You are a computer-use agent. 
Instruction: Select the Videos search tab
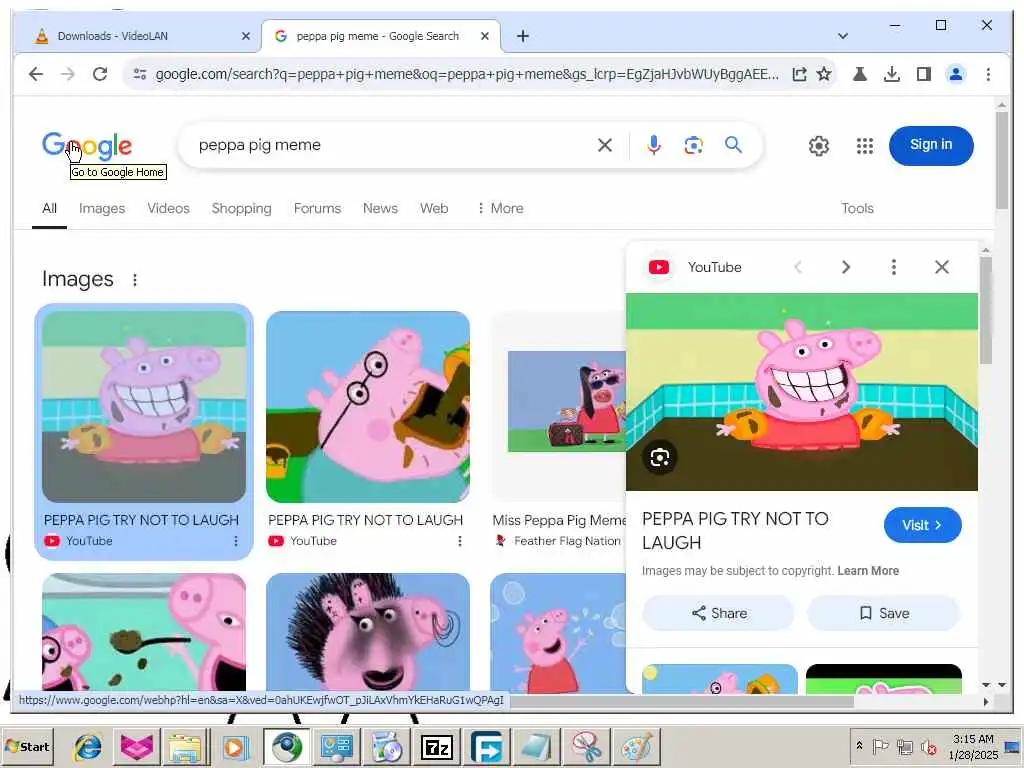point(168,208)
